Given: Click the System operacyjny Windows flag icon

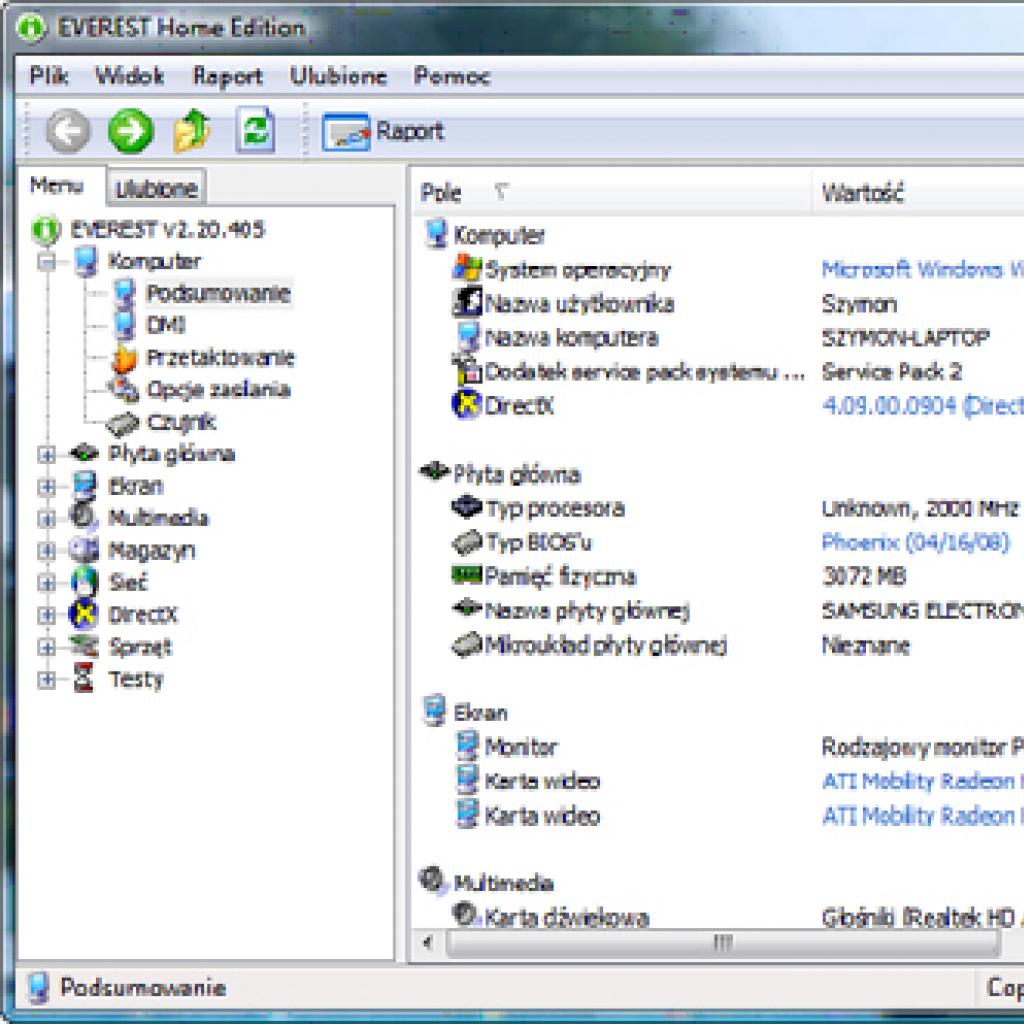Looking at the screenshot, I should click(468, 268).
